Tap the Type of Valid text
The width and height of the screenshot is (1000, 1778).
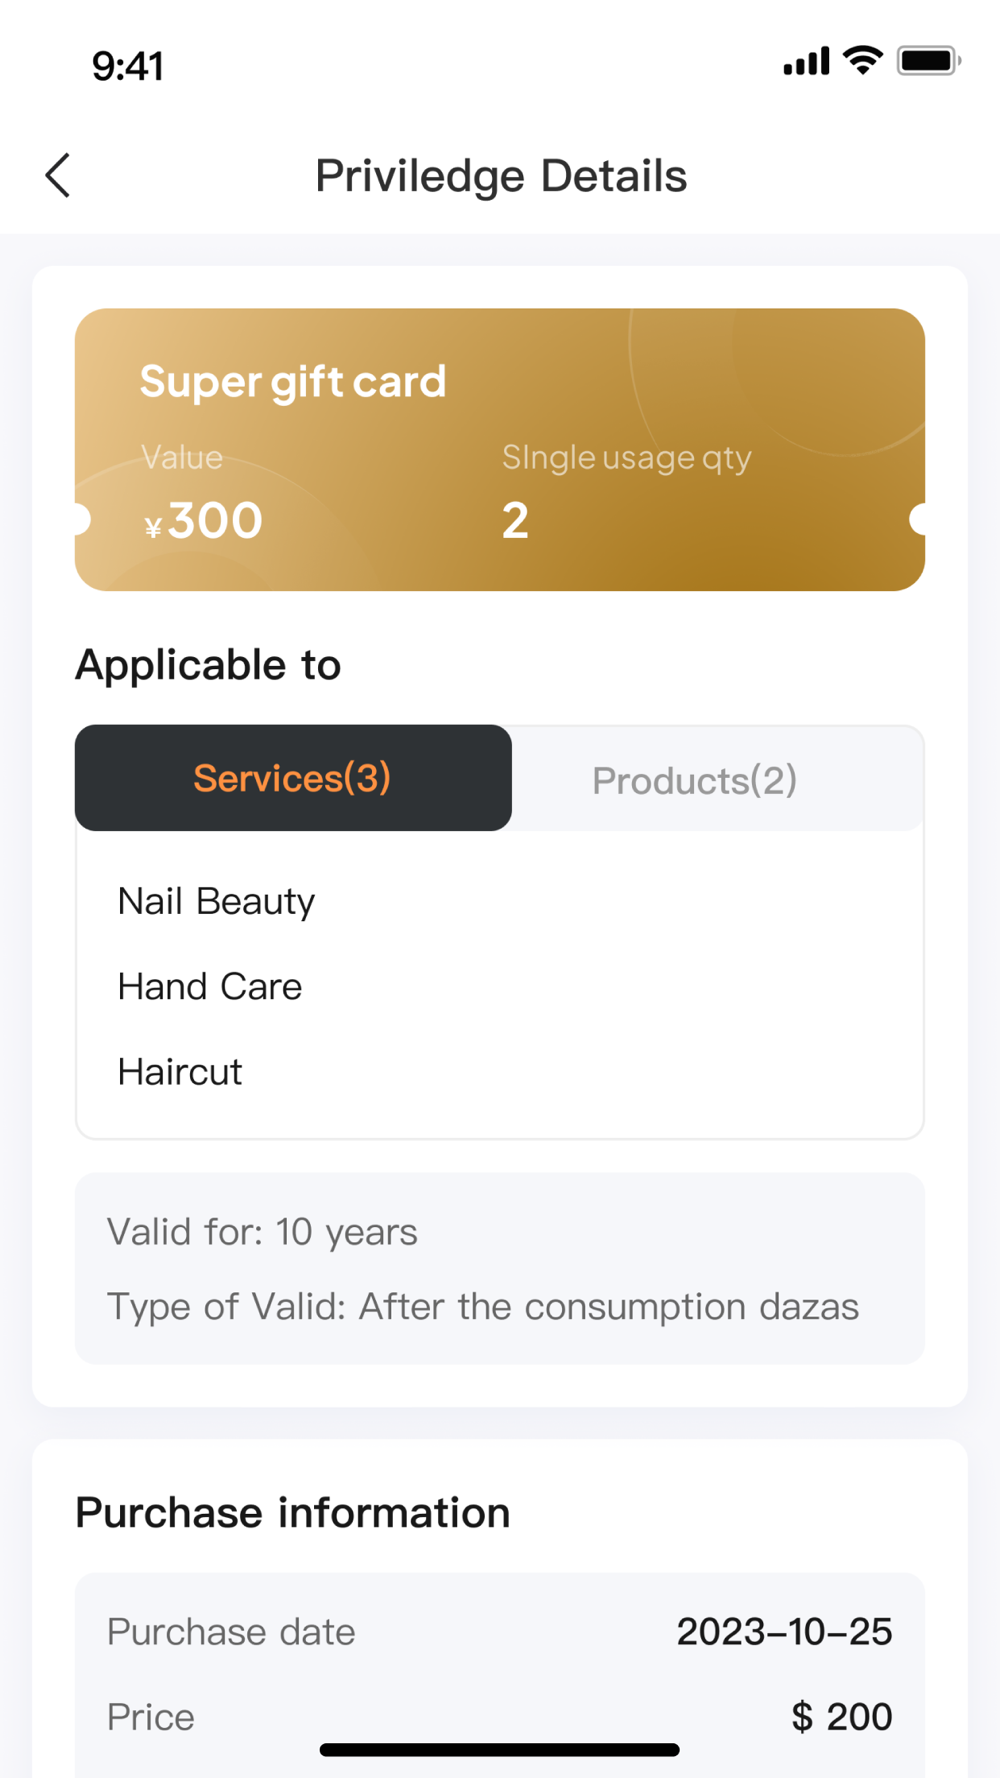(x=483, y=1307)
